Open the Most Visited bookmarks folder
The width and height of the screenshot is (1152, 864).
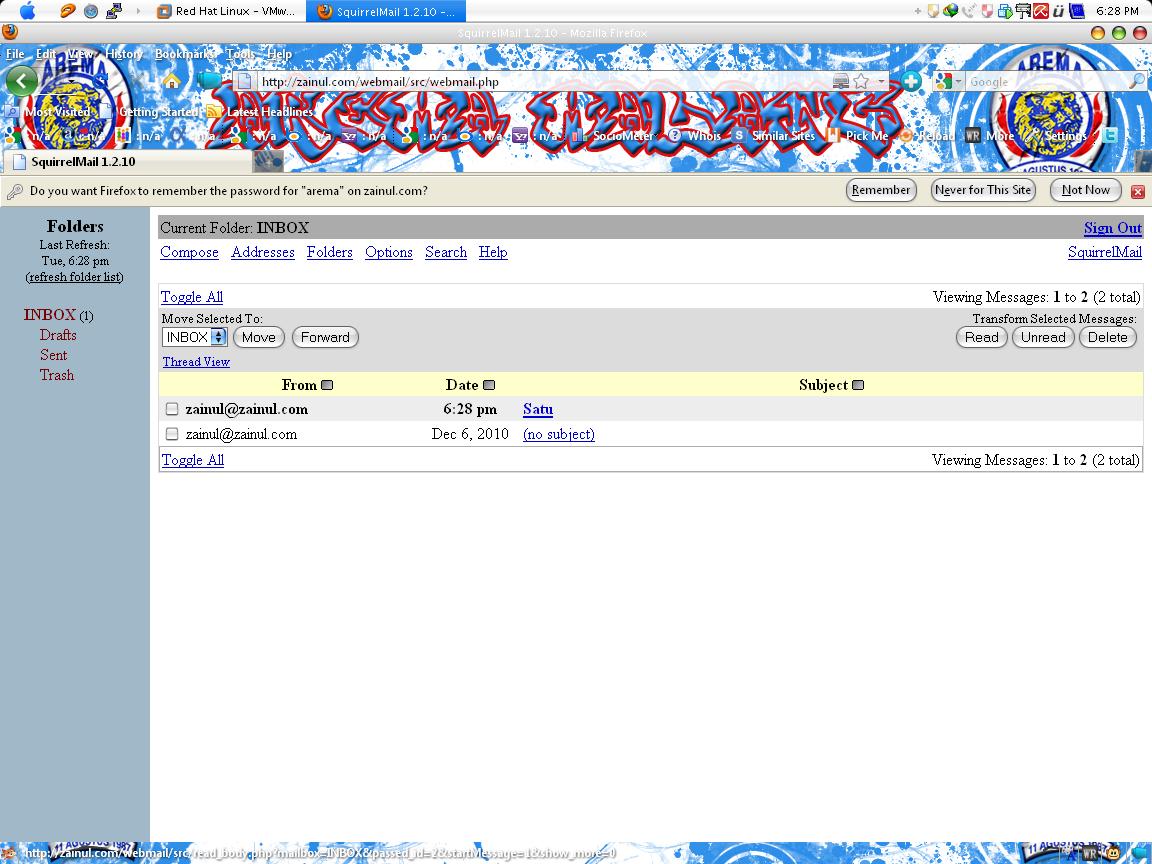pyautogui.click(x=48, y=112)
